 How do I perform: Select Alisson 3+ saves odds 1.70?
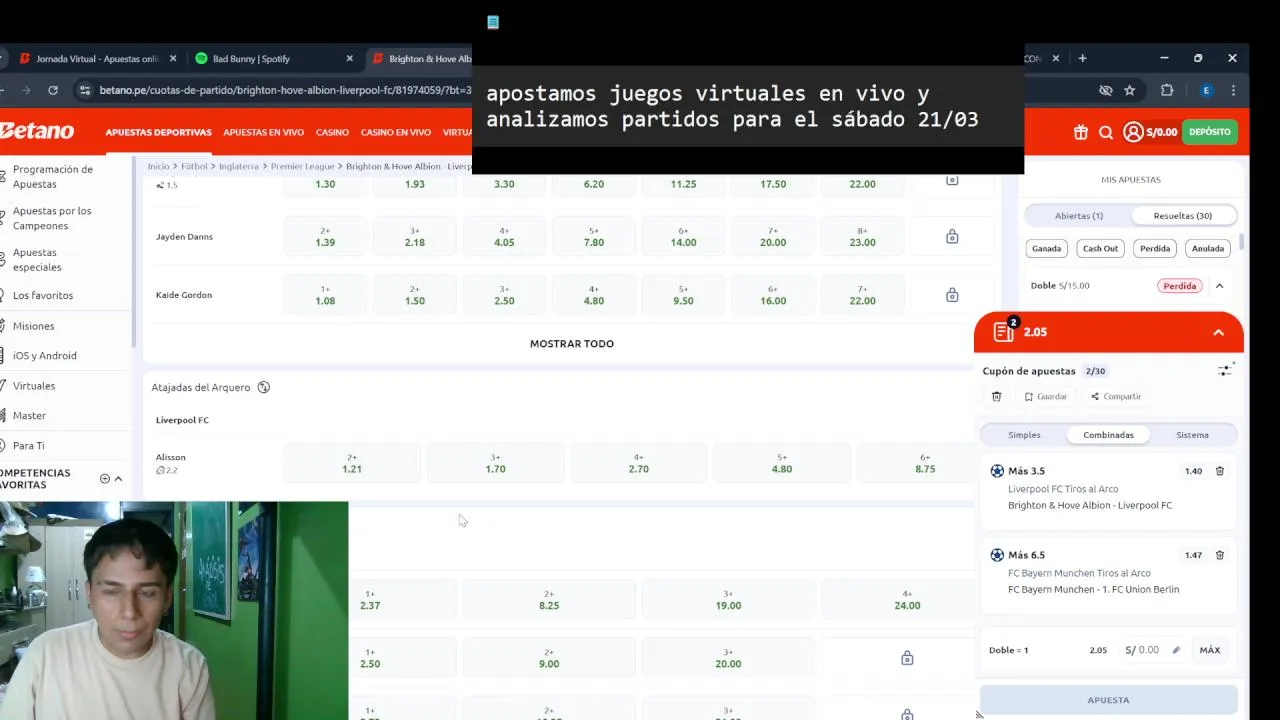(x=495, y=463)
